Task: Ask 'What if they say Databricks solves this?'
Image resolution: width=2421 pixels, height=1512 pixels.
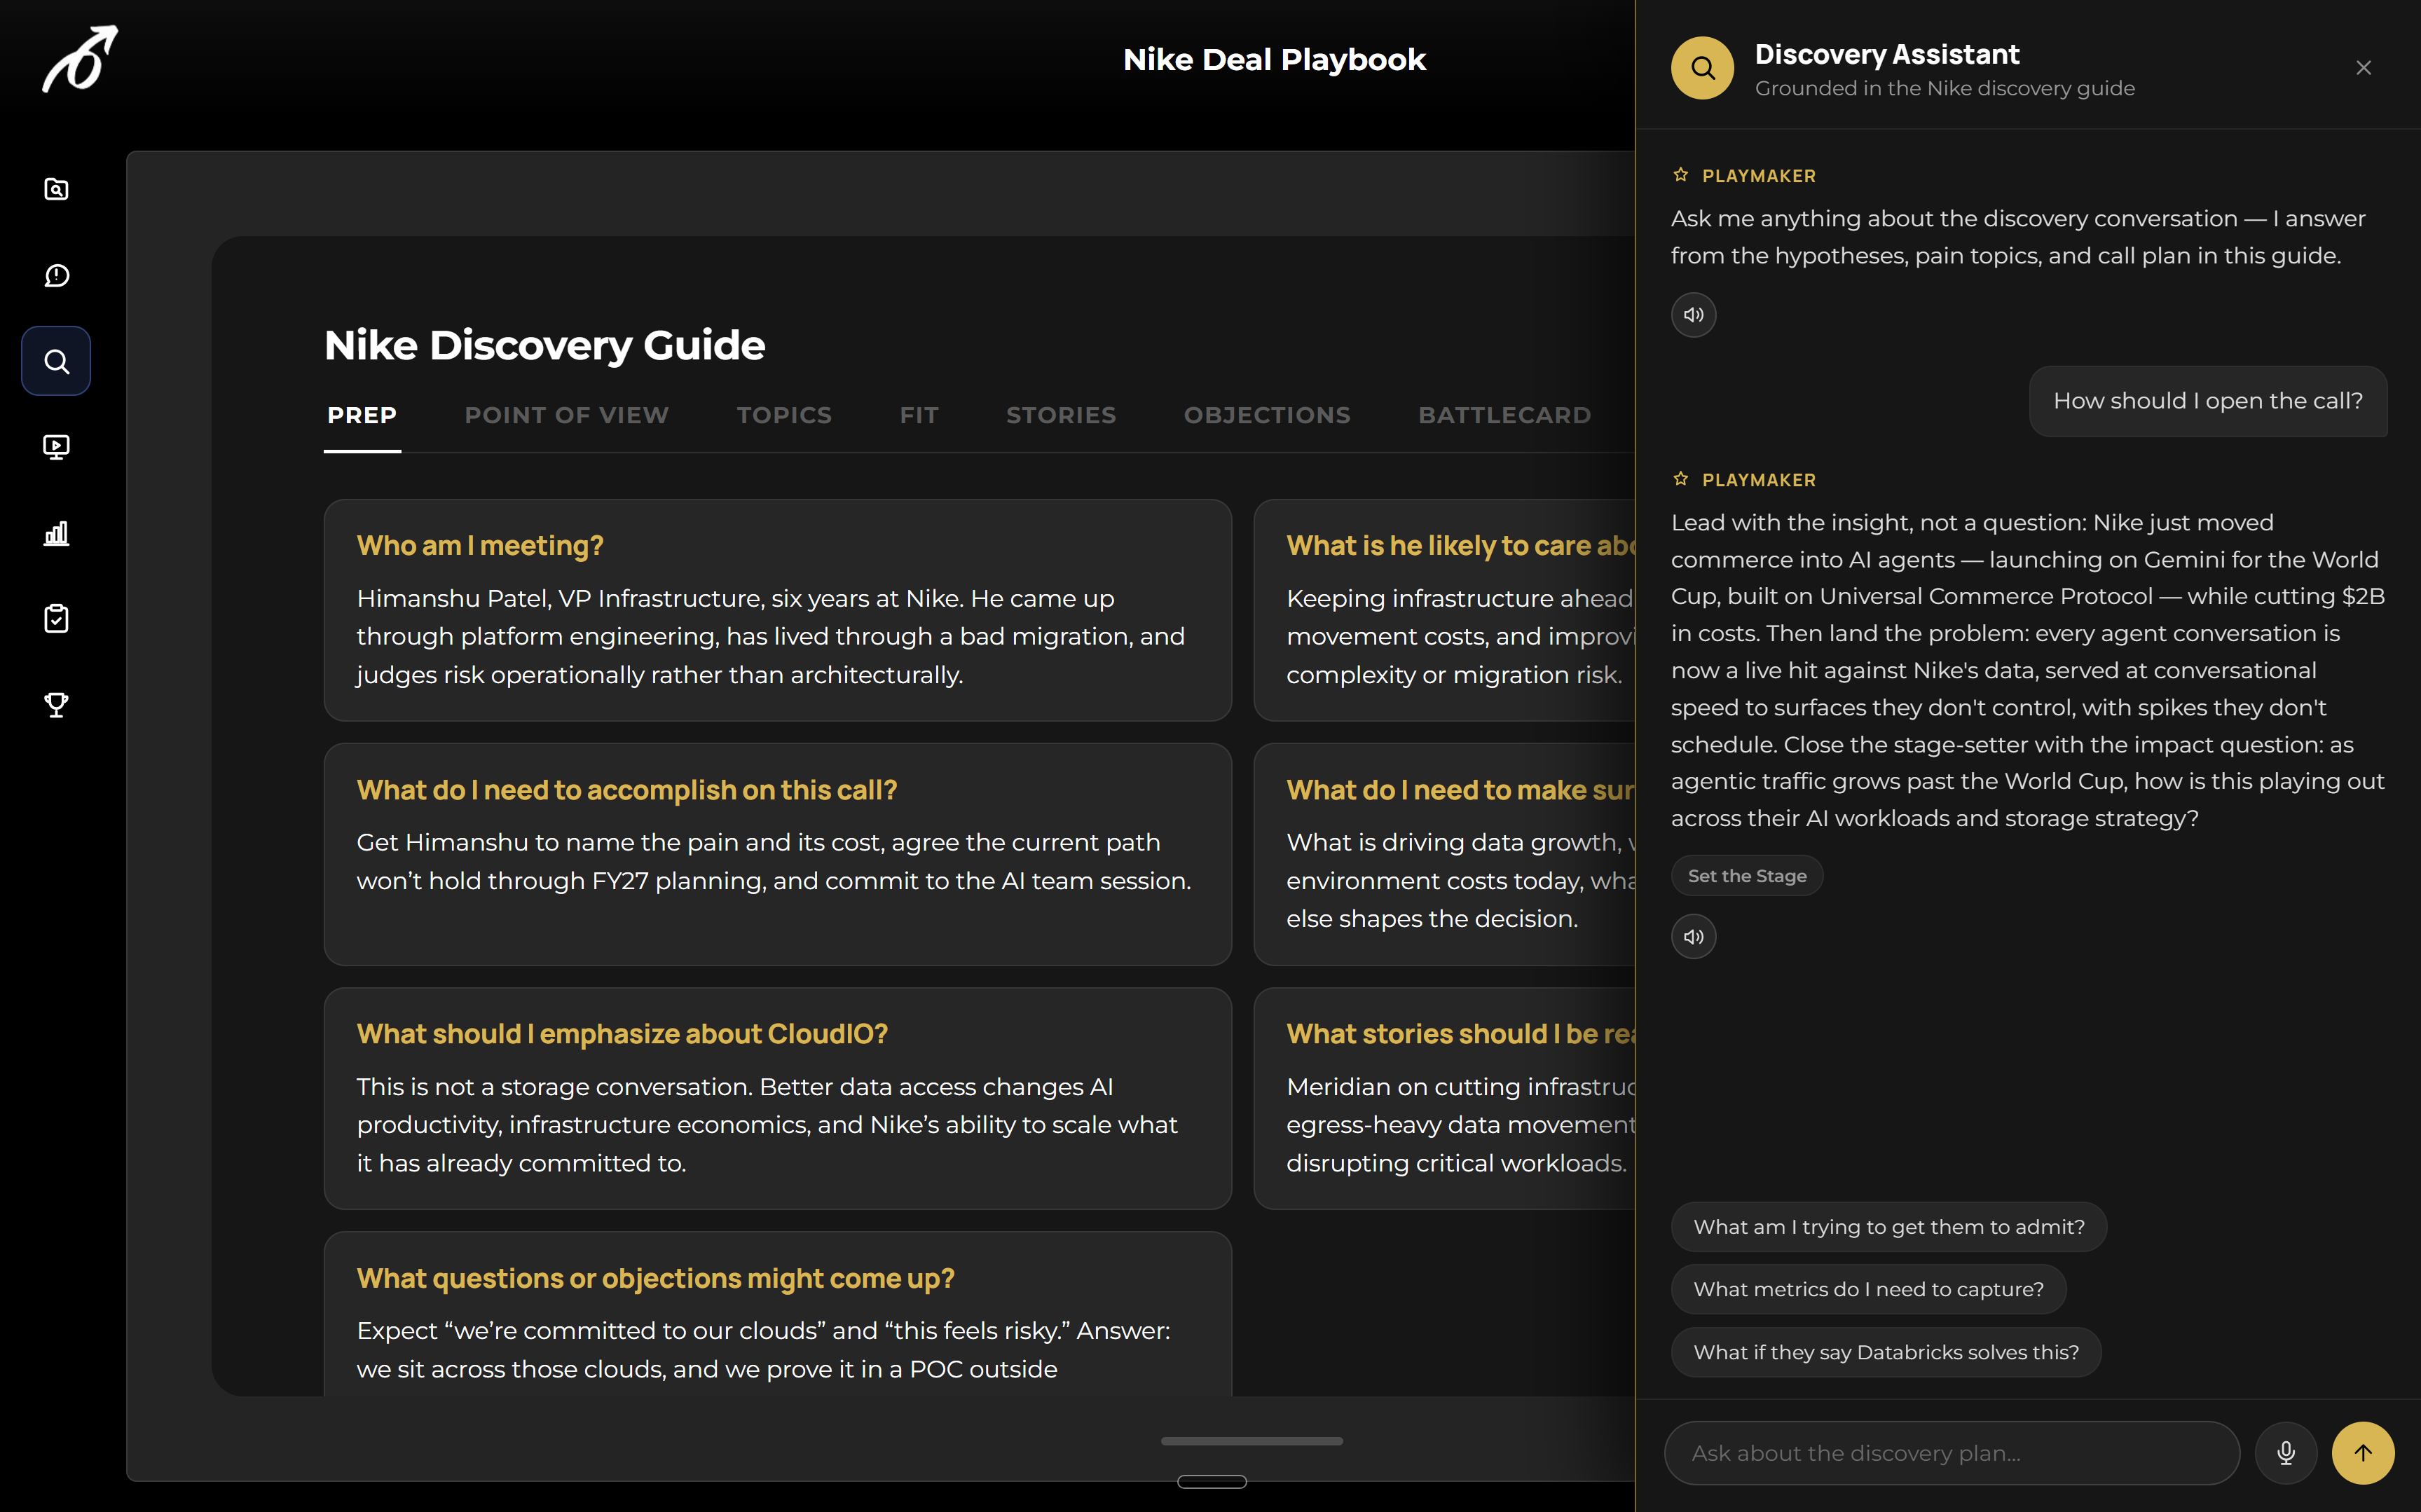Action: [x=1886, y=1353]
